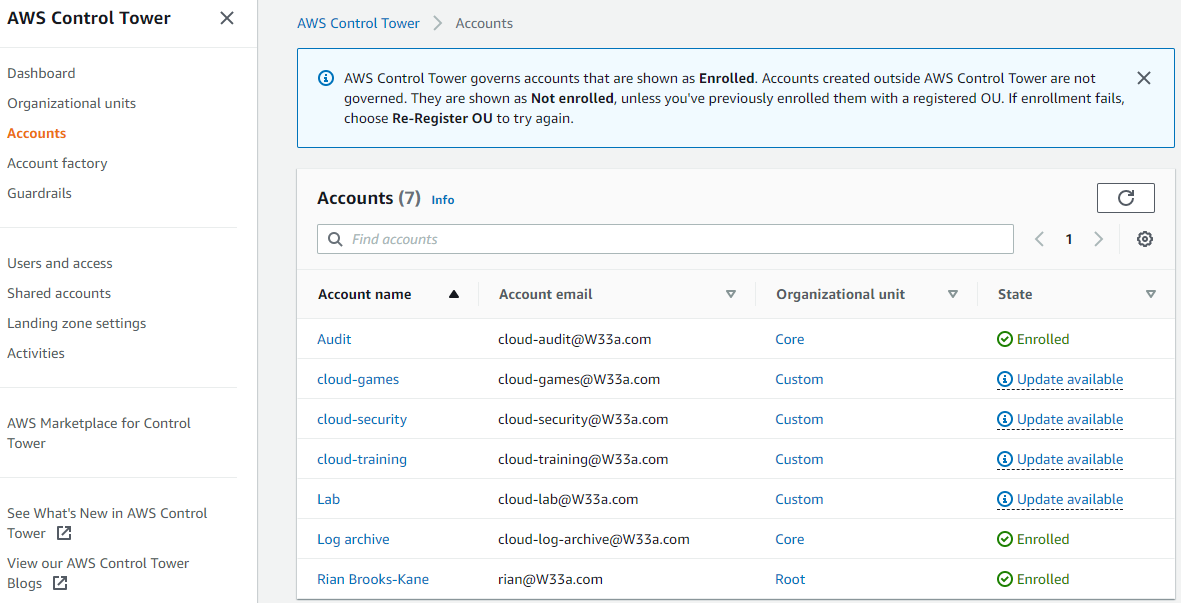Navigate to Guardrails in the sidebar
Viewport: 1181px width, 603px height.
pyautogui.click(x=39, y=193)
